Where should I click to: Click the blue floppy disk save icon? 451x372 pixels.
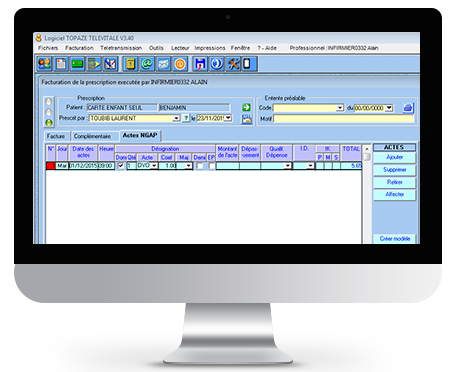pyautogui.click(x=200, y=64)
